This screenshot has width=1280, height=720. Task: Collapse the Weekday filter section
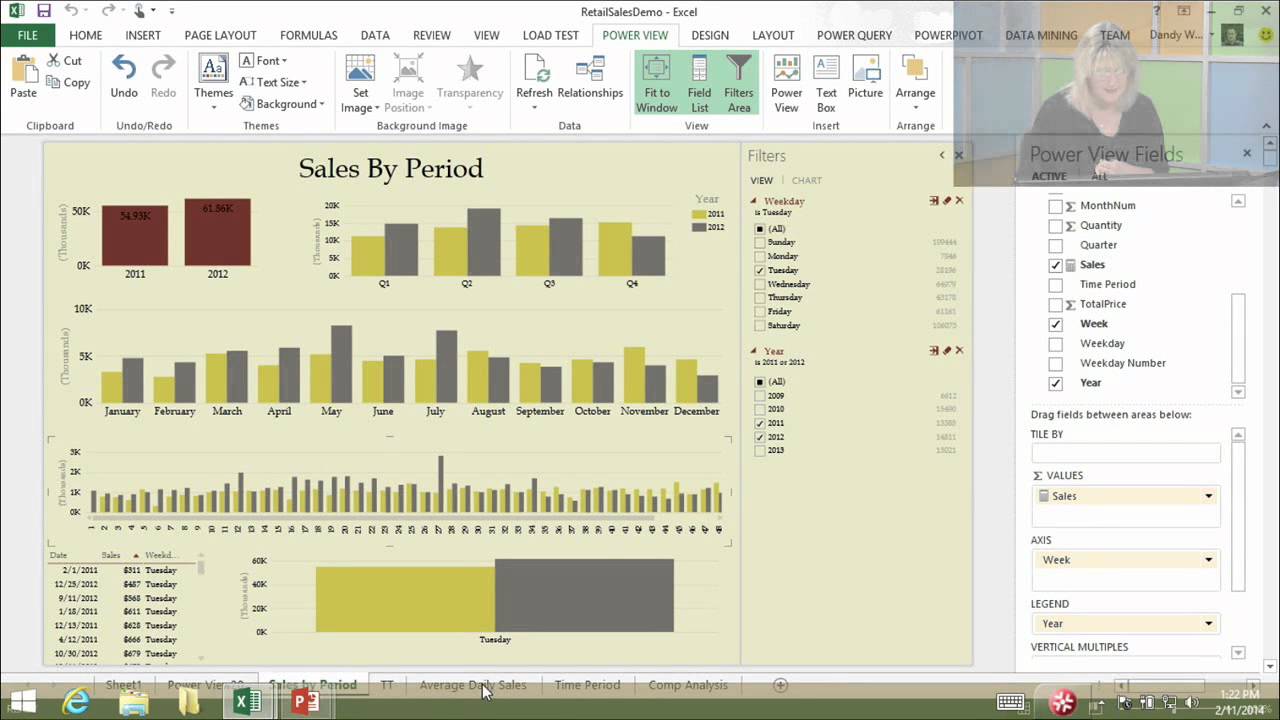coord(754,201)
